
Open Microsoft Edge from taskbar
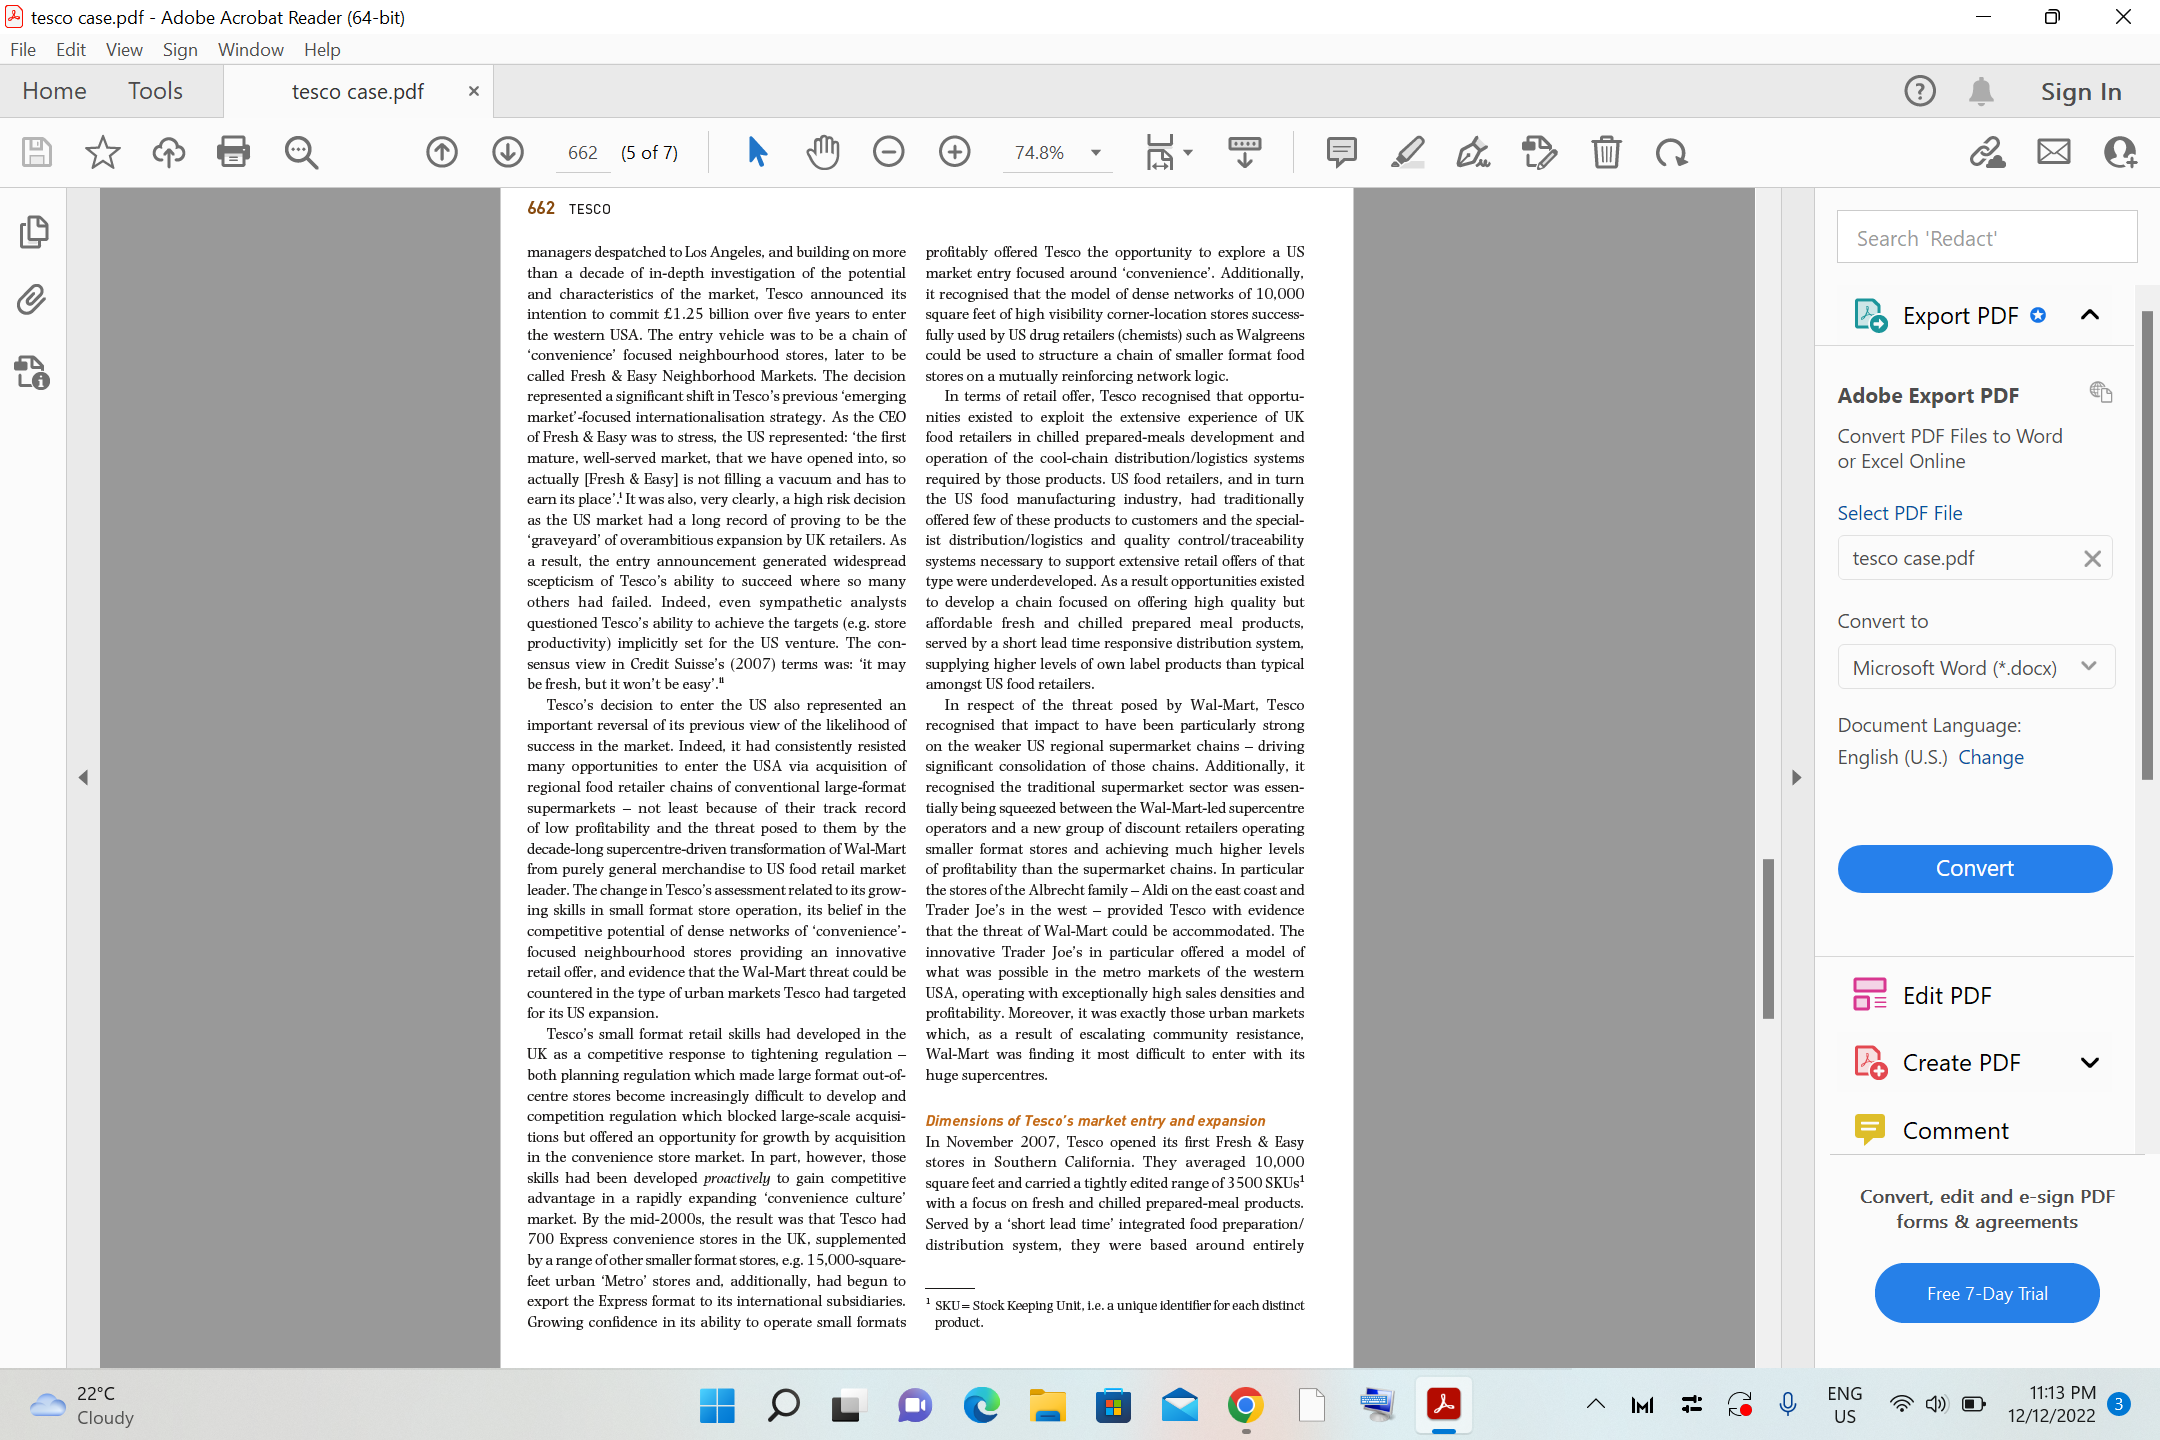(981, 1405)
